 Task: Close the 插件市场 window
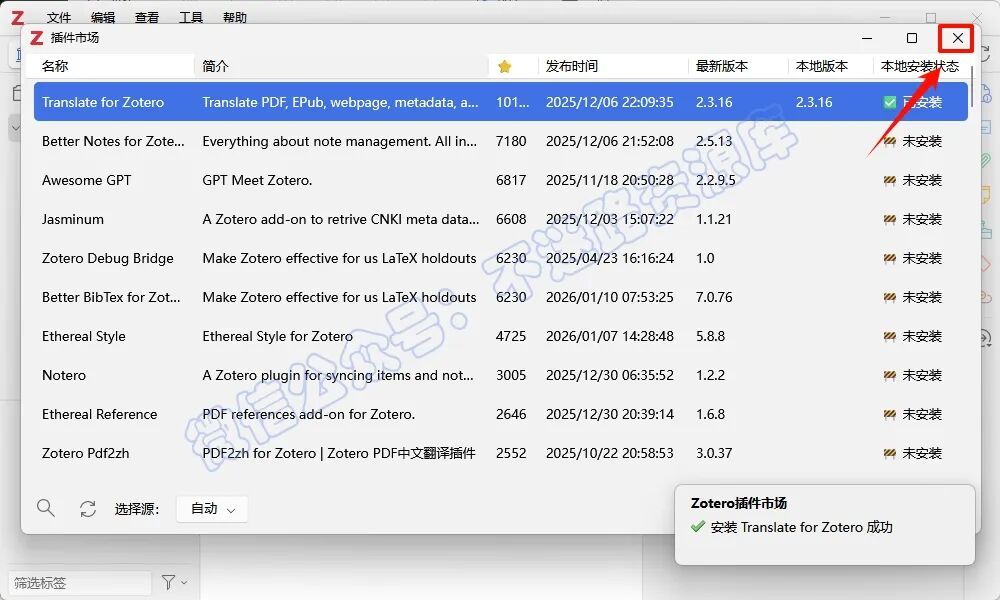(957, 38)
